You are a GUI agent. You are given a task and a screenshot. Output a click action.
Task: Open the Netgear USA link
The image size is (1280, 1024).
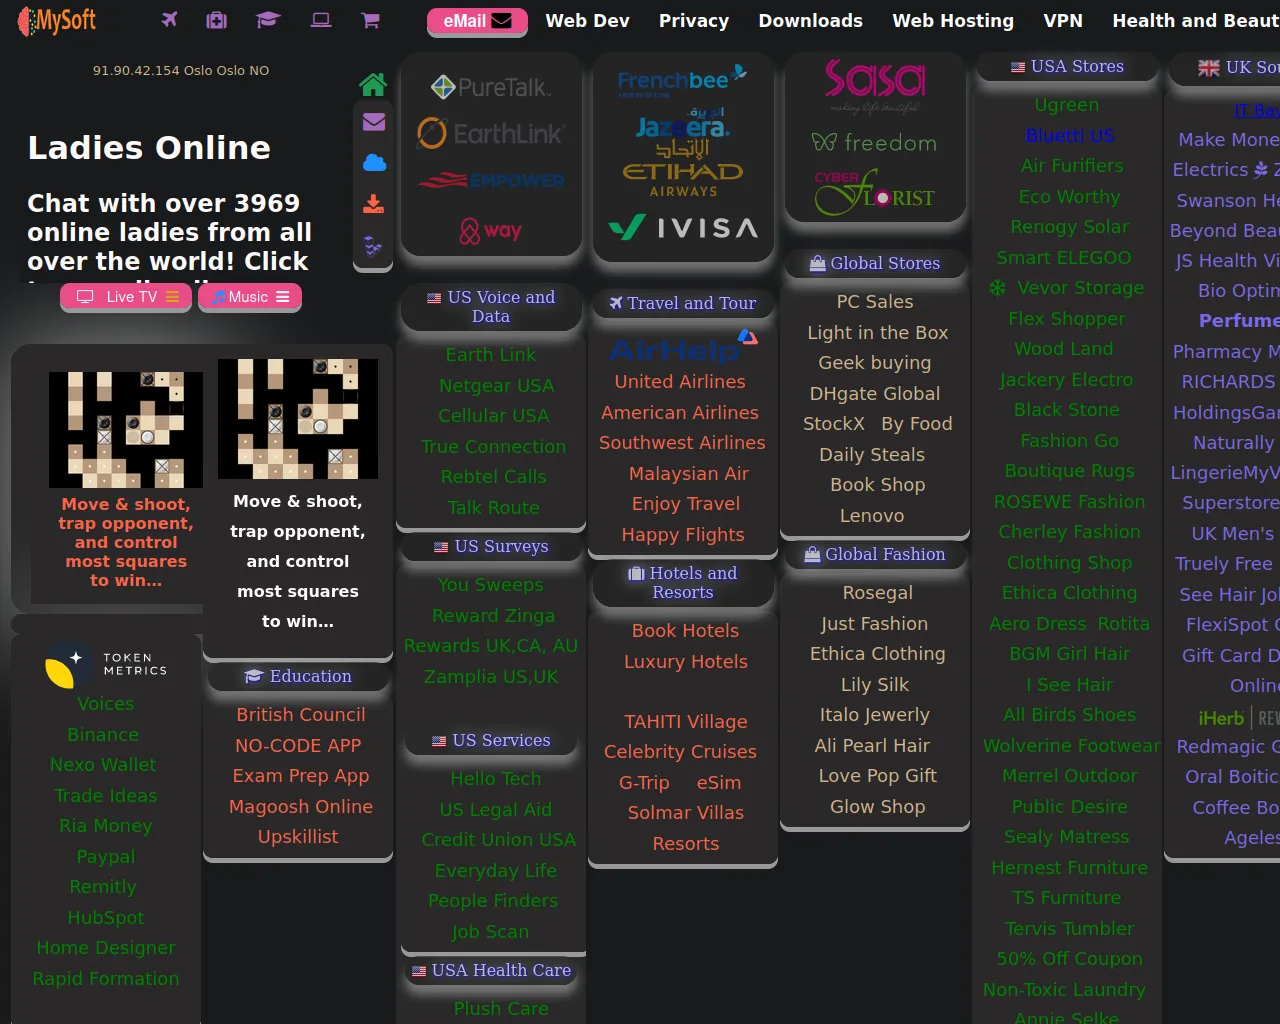coord(496,386)
